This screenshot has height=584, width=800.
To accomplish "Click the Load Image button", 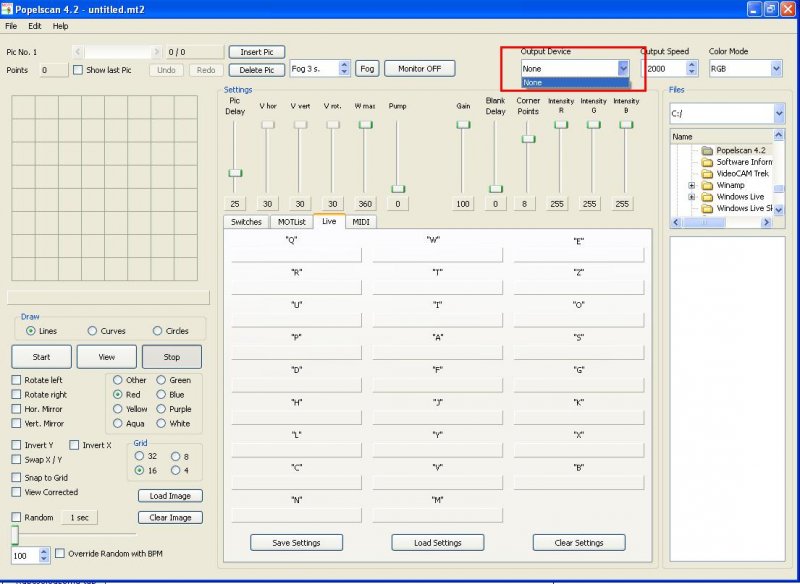I will coord(170,496).
